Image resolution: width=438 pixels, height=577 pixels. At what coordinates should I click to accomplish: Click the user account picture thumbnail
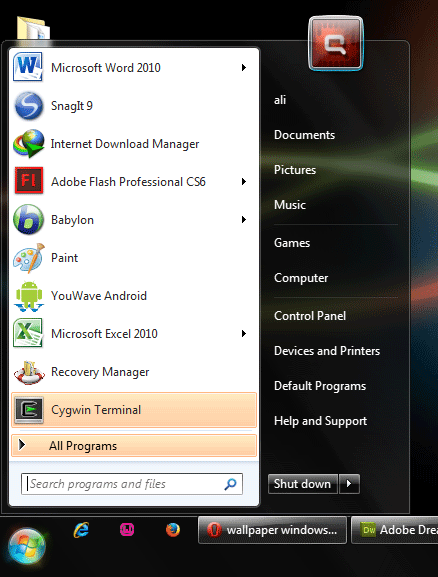336,43
